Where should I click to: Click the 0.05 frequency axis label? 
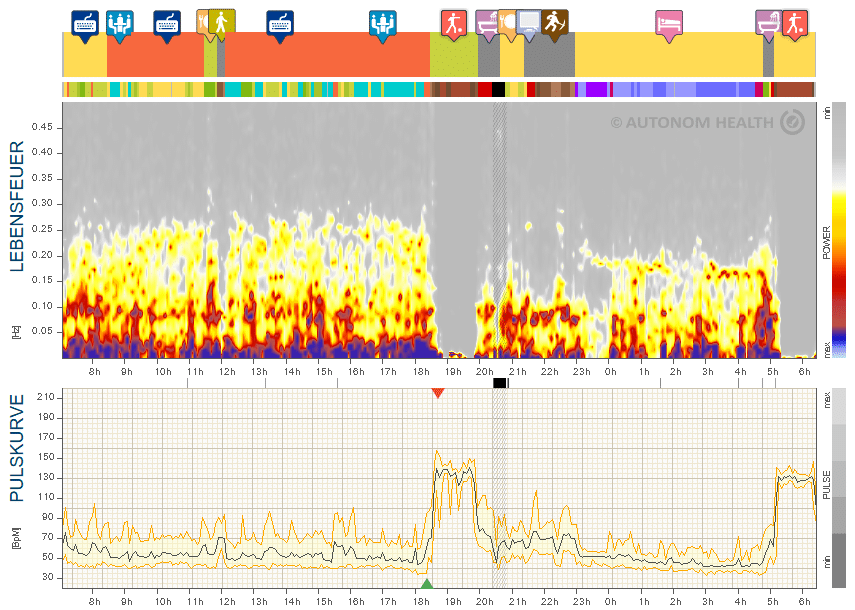42,331
